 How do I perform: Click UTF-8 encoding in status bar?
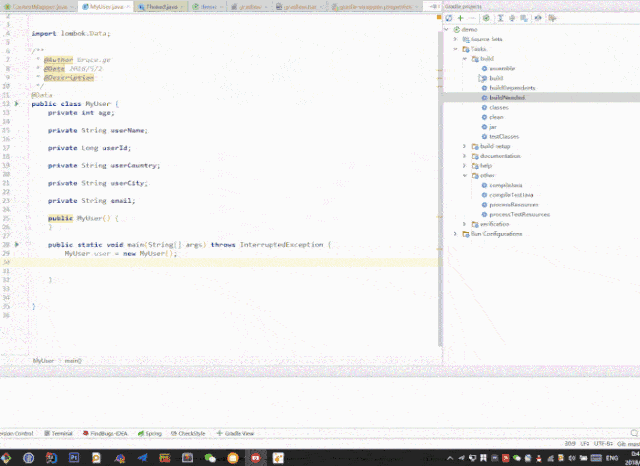coord(602,442)
